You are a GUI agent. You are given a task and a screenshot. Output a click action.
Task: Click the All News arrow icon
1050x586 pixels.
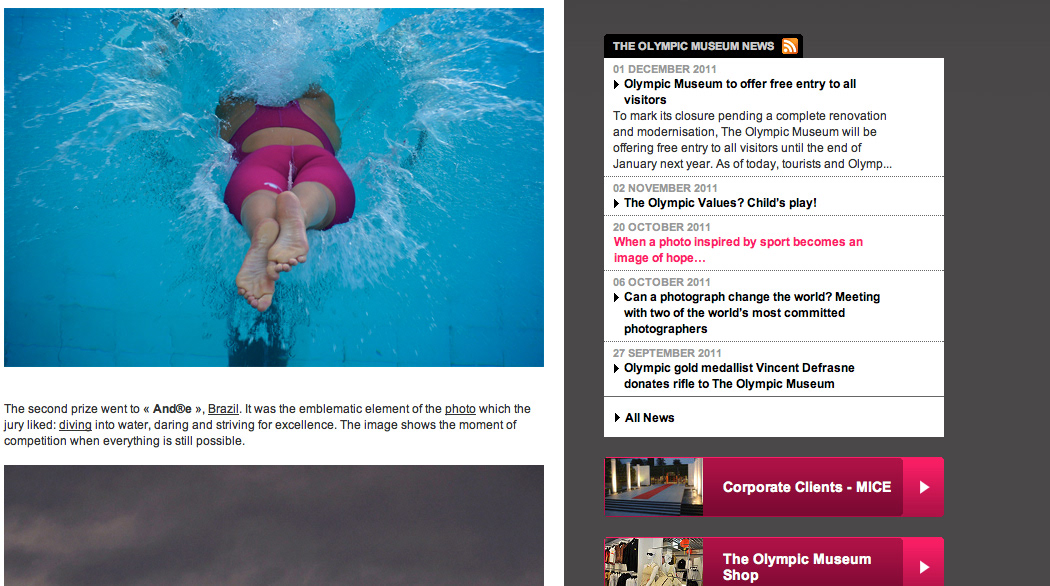[617, 418]
